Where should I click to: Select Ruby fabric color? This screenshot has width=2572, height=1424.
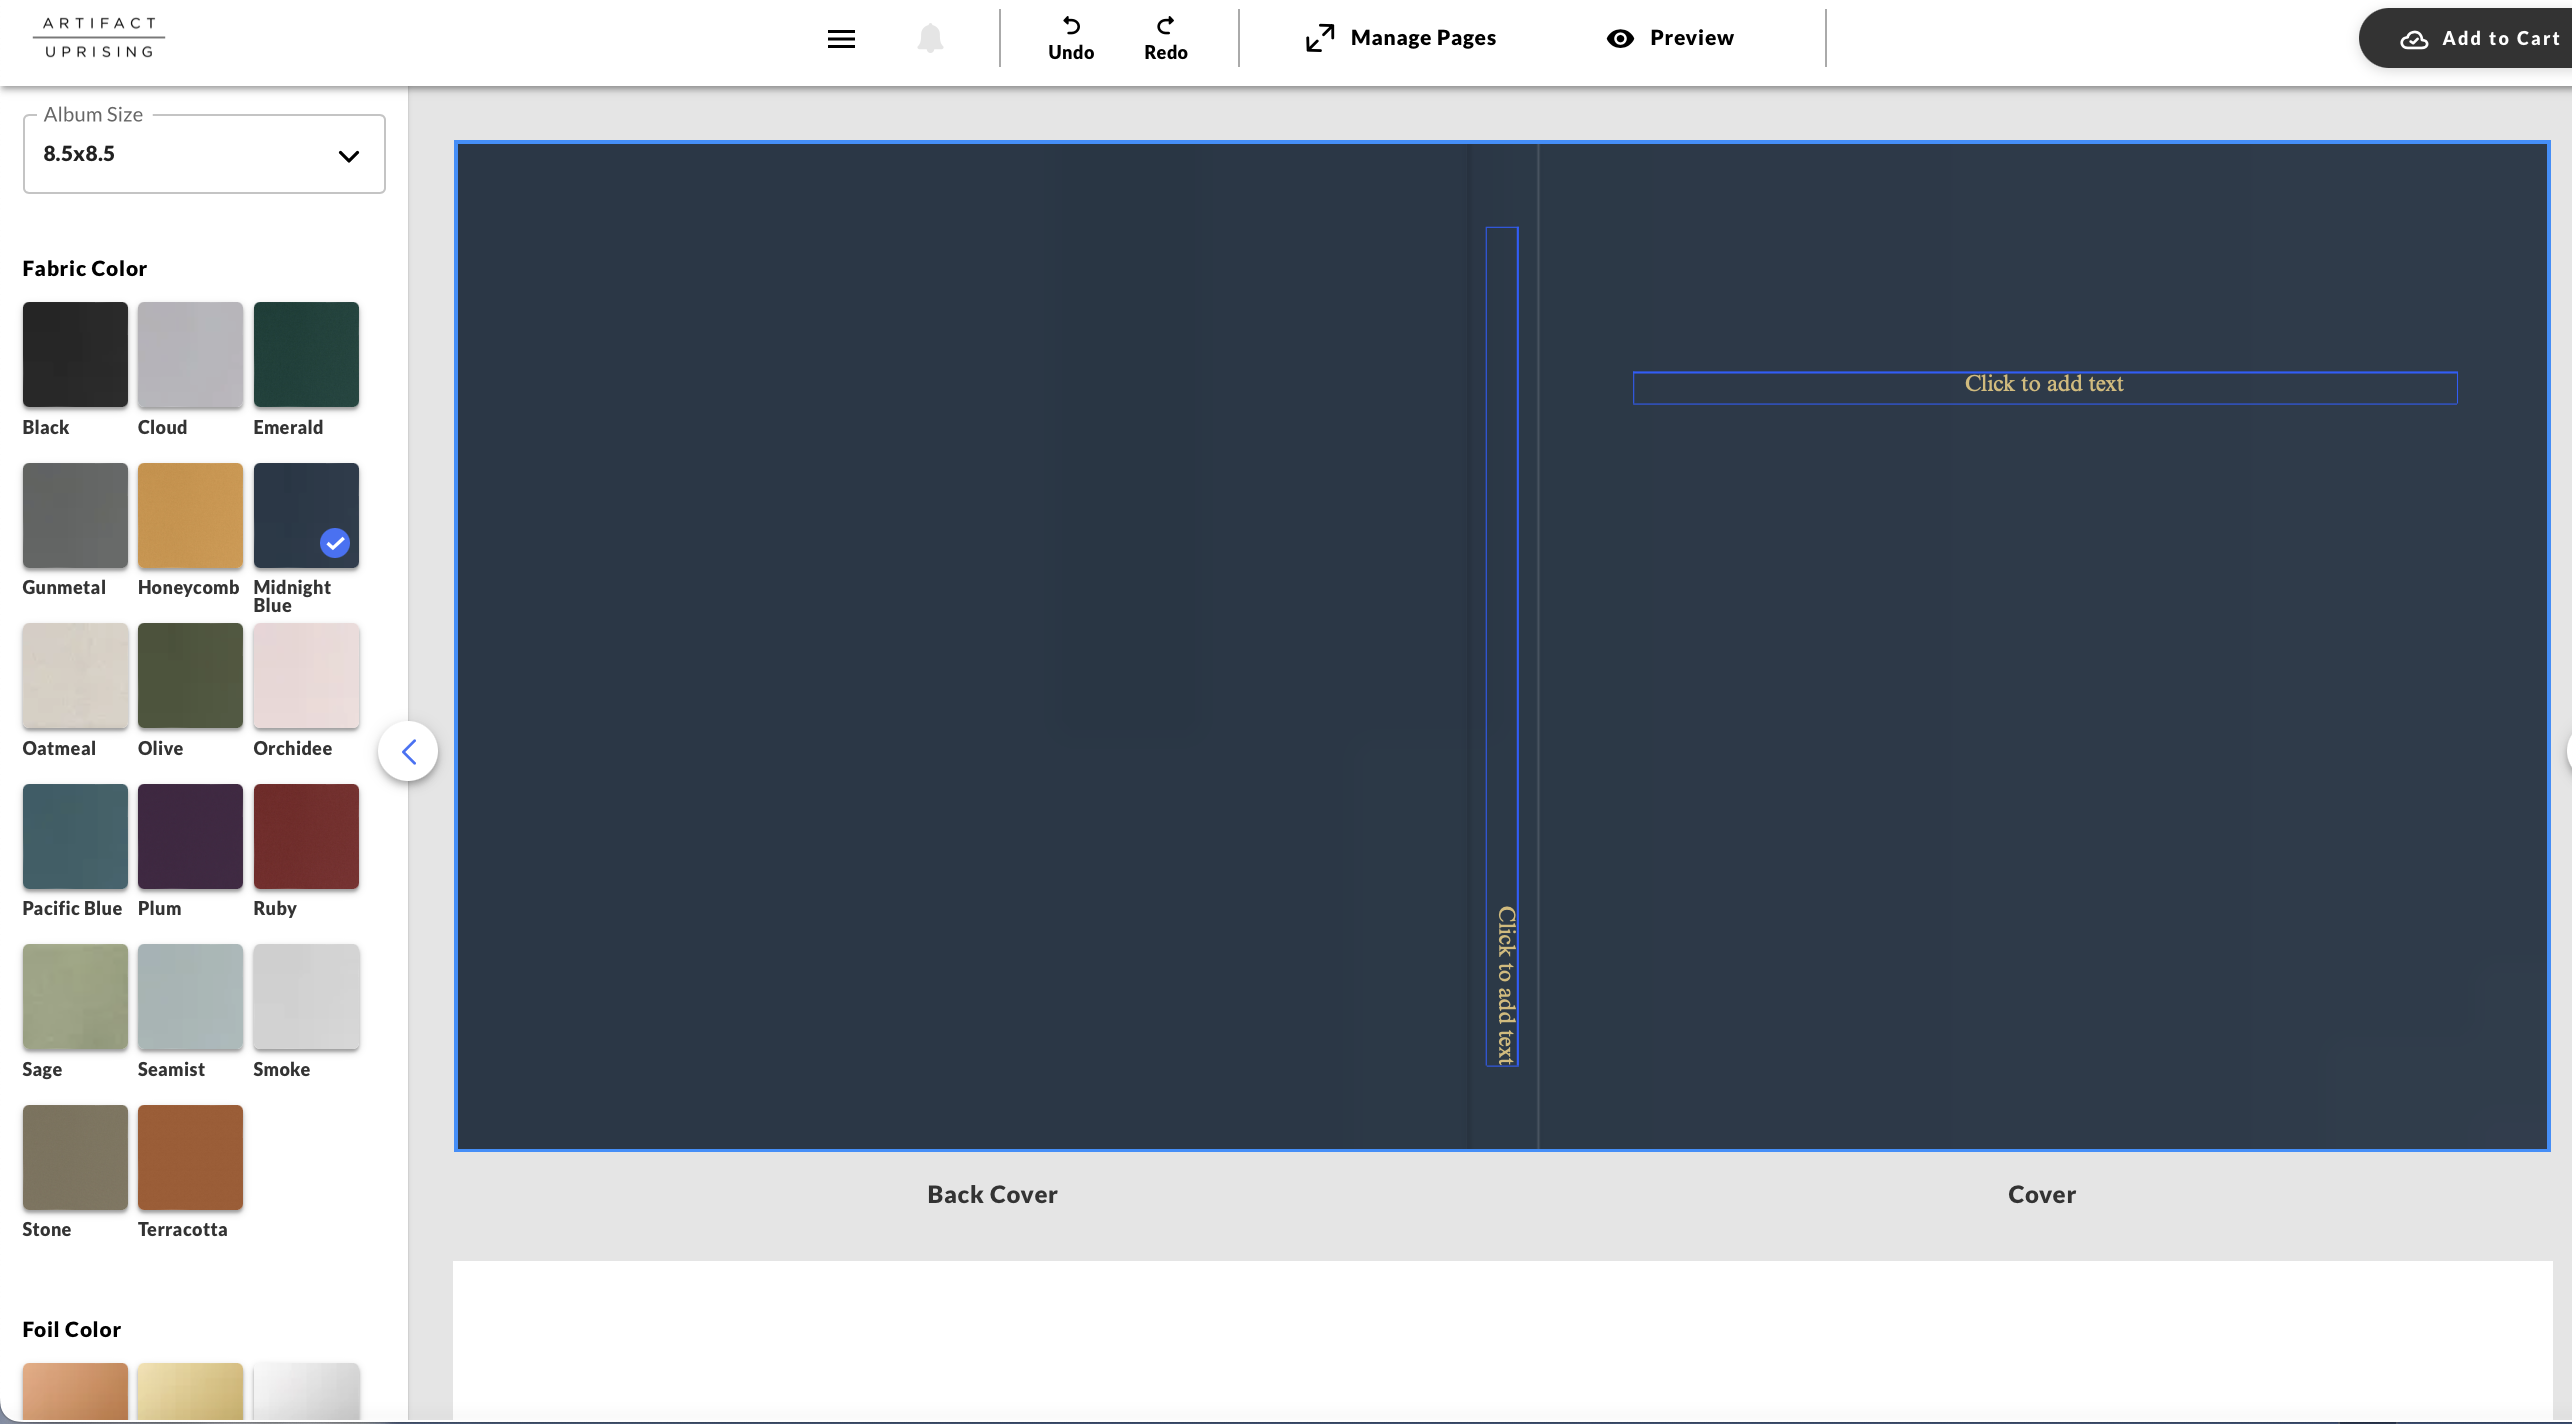[306, 836]
